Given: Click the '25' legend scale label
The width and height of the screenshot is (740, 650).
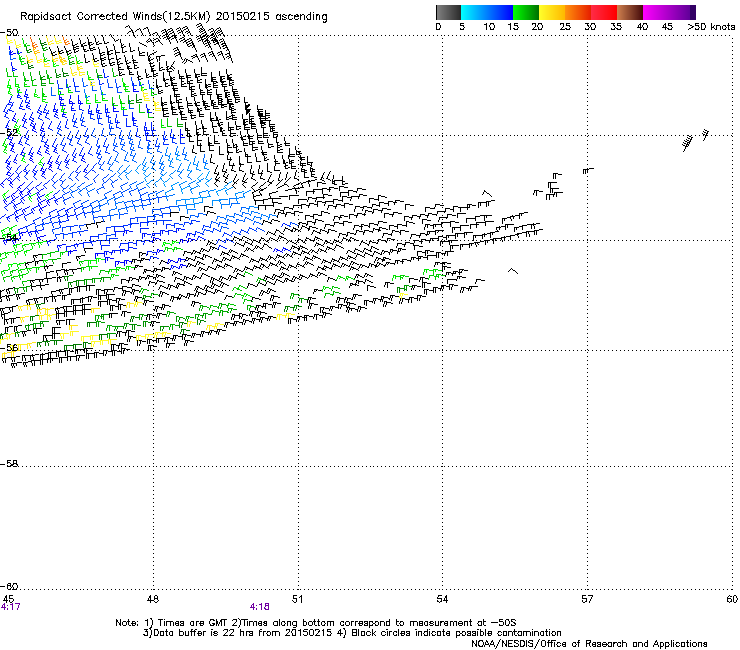Looking at the screenshot, I should (565, 27).
